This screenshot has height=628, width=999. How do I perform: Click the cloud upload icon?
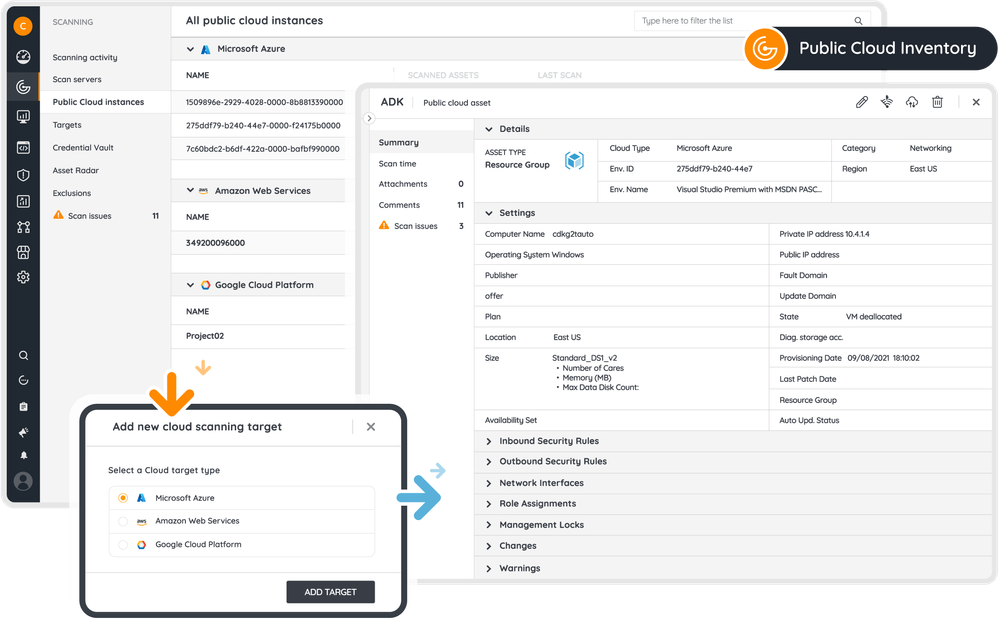pos(912,102)
